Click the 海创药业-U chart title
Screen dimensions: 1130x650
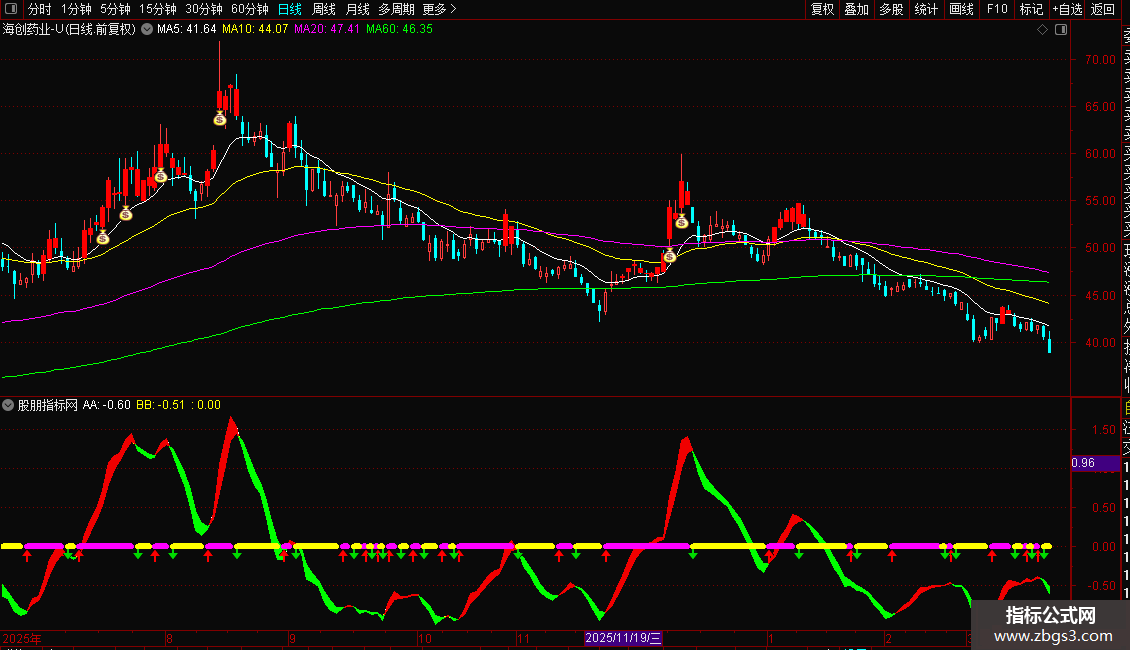(x=69, y=30)
